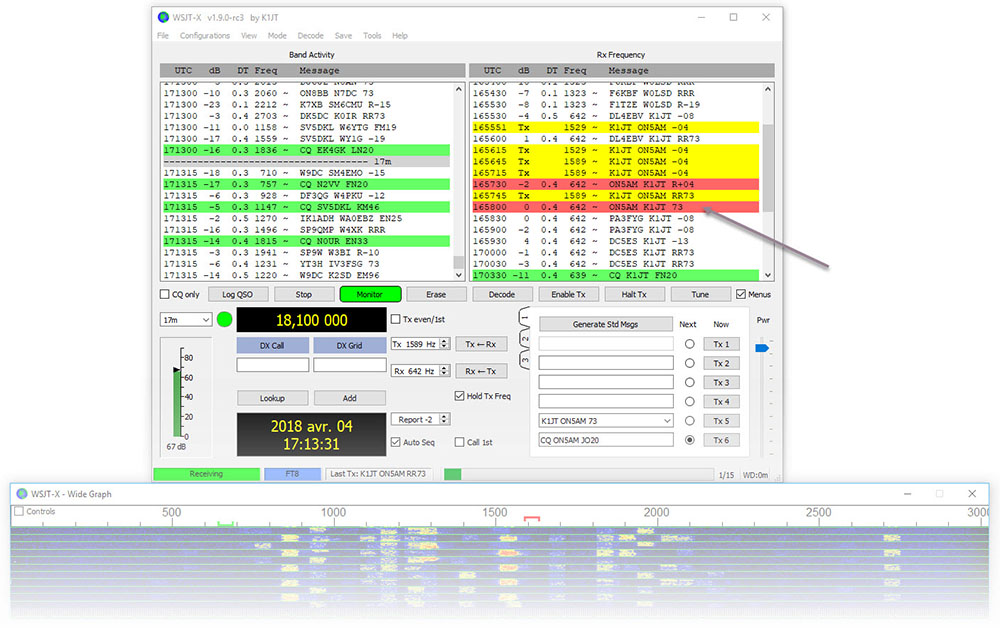The image size is (1000, 628).
Task: Toggle the Auto Seq checkbox
Action: click(x=395, y=442)
